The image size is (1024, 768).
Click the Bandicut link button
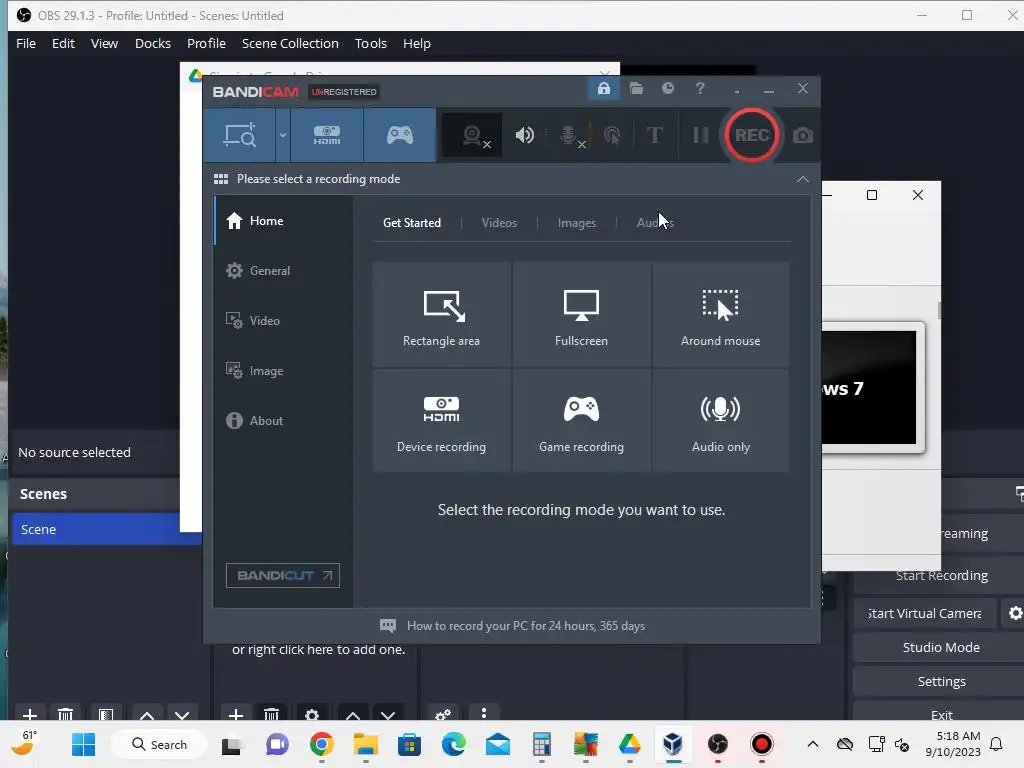coord(283,575)
